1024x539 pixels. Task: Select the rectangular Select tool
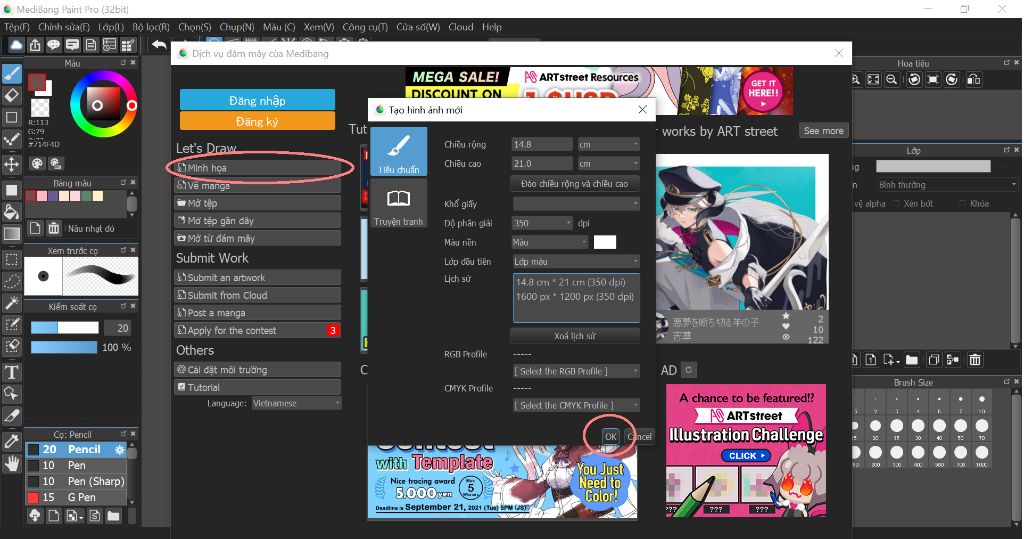12,259
